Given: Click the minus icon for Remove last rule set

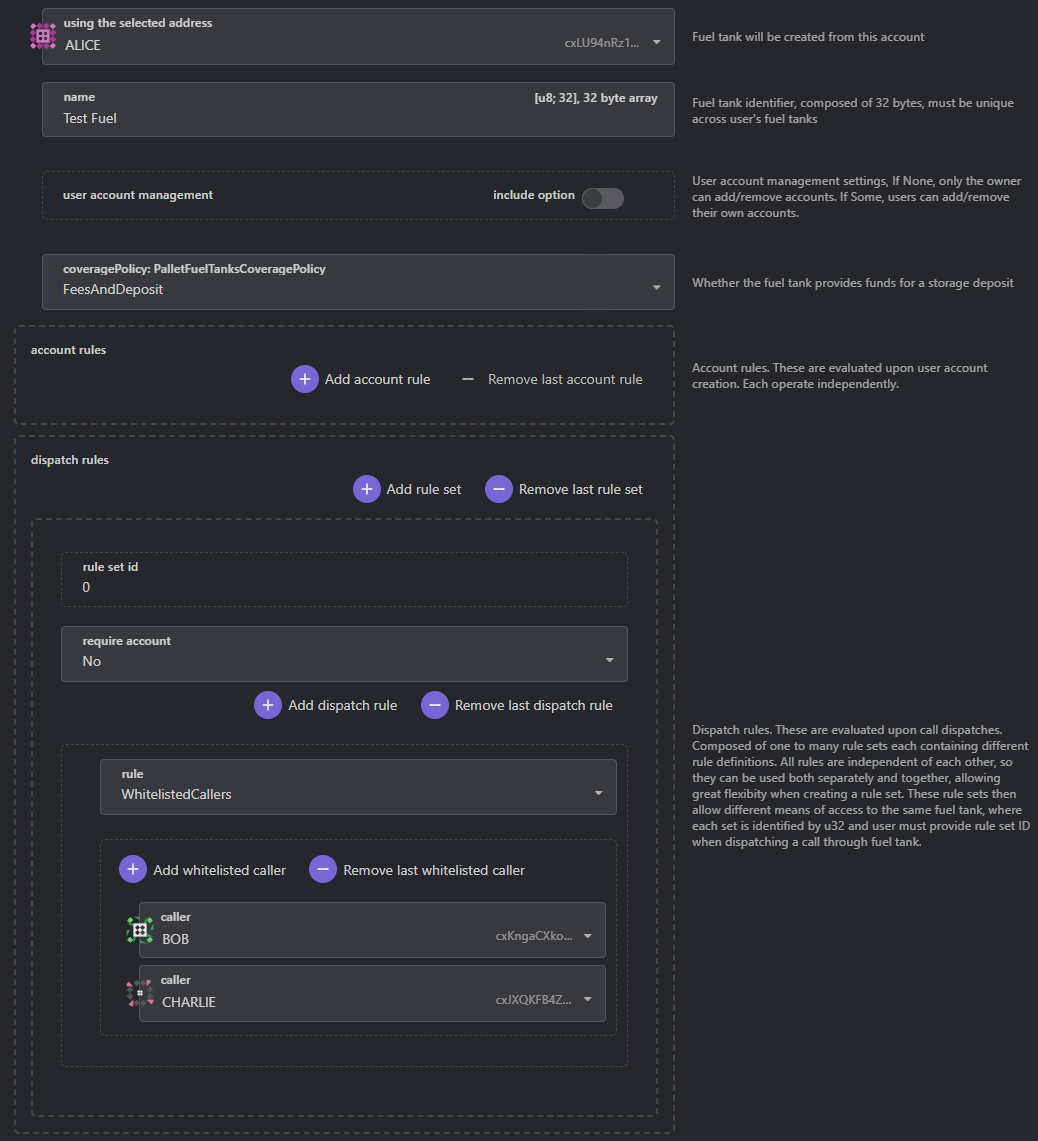Looking at the screenshot, I should tap(499, 489).
